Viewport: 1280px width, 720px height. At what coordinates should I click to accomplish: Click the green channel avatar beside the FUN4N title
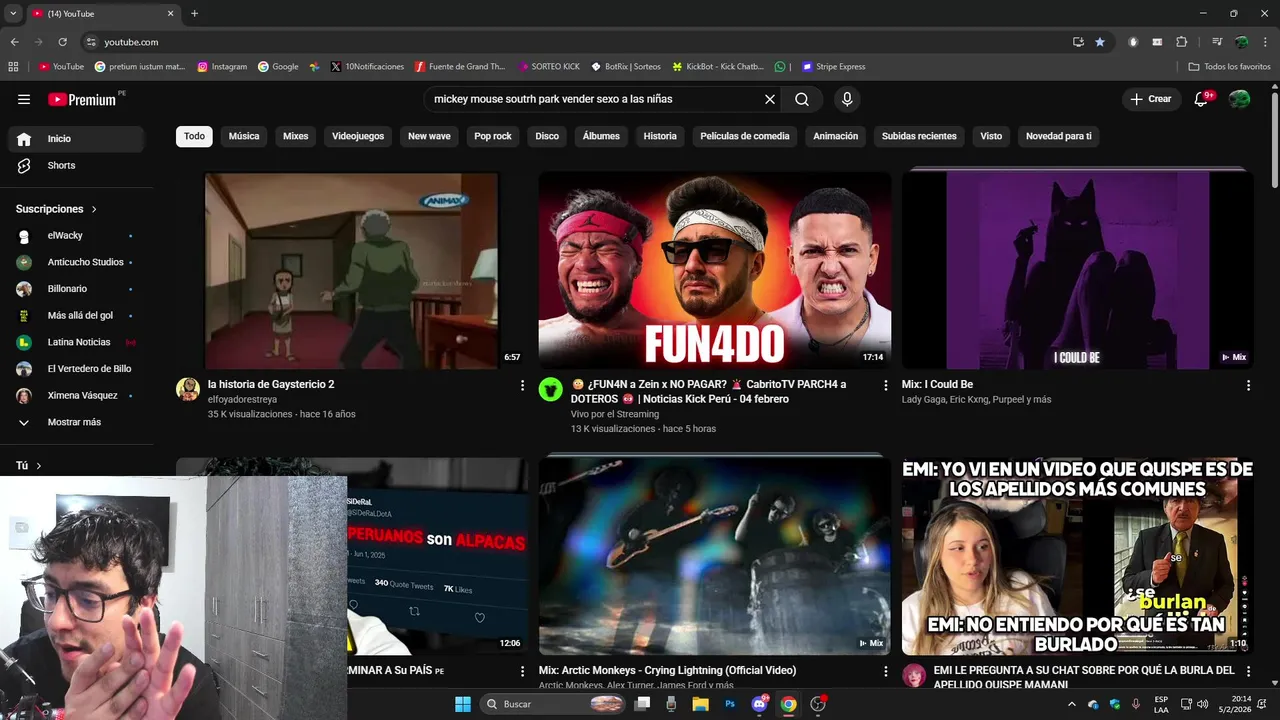pyautogui.click(x=551, y=389)
